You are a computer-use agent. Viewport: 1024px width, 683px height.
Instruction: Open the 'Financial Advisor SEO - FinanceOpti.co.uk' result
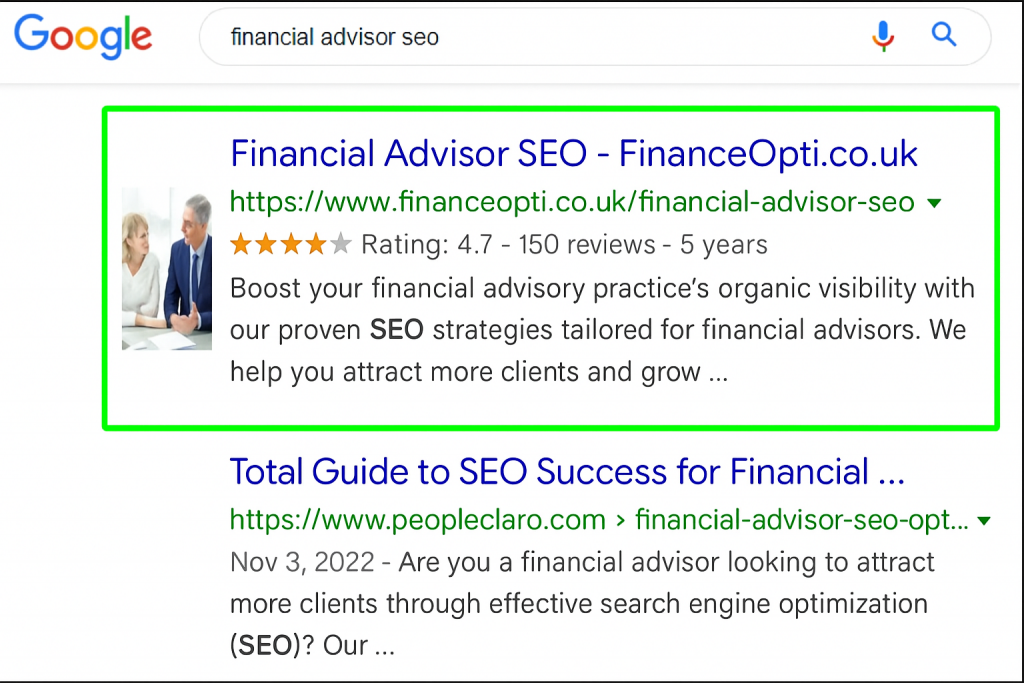tap(573, 154)
